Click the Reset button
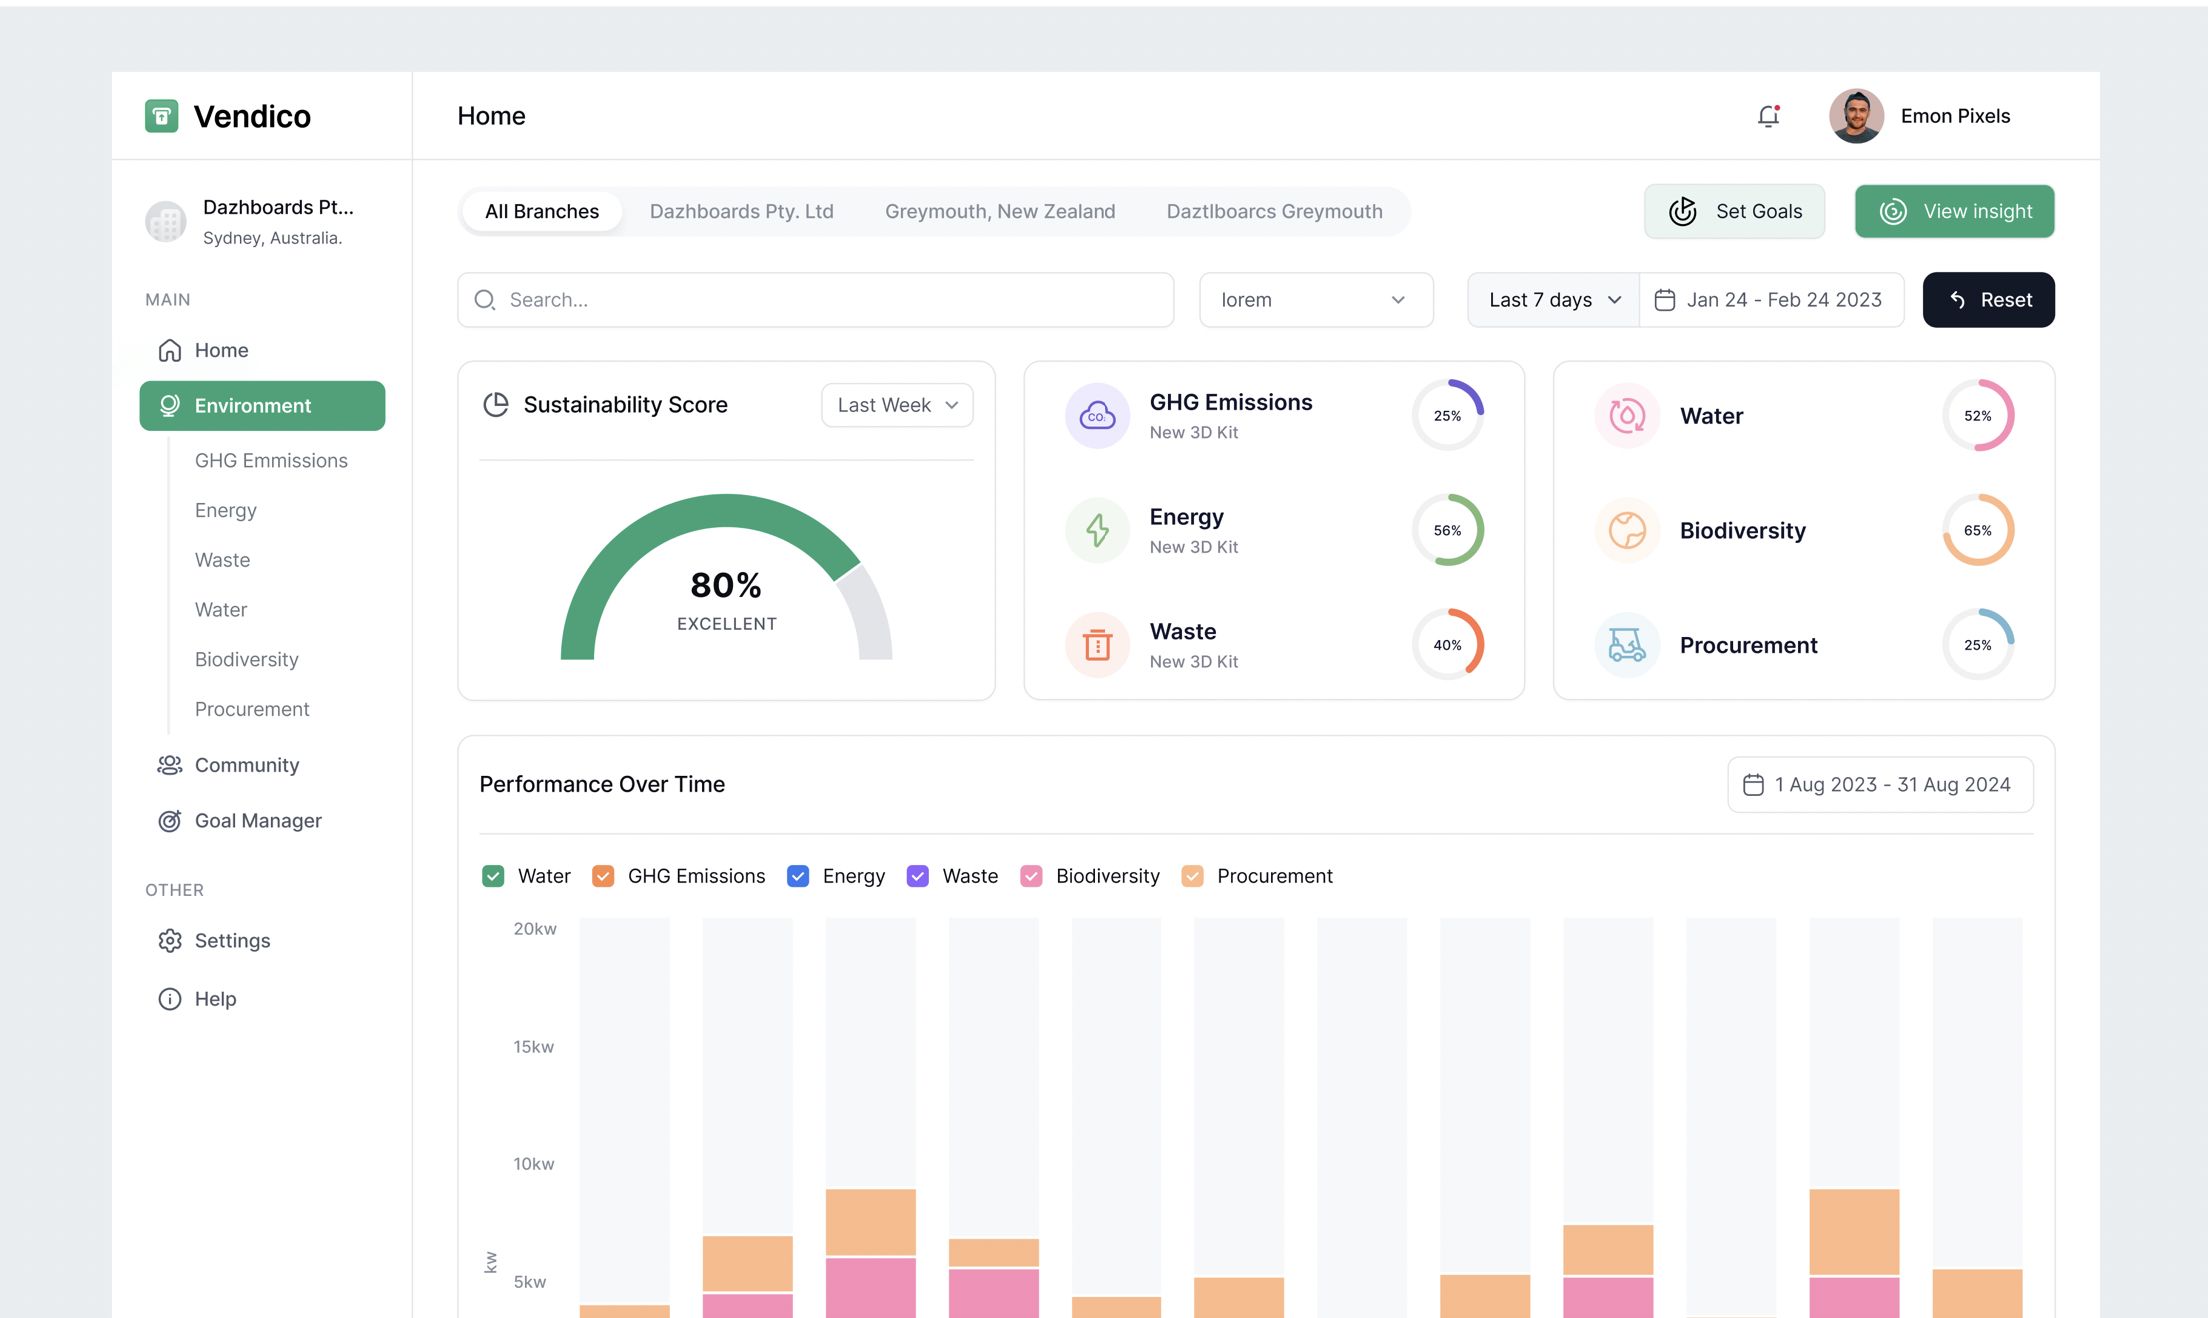Viewport: 2208px width, 1318px height. (1988, 300)
